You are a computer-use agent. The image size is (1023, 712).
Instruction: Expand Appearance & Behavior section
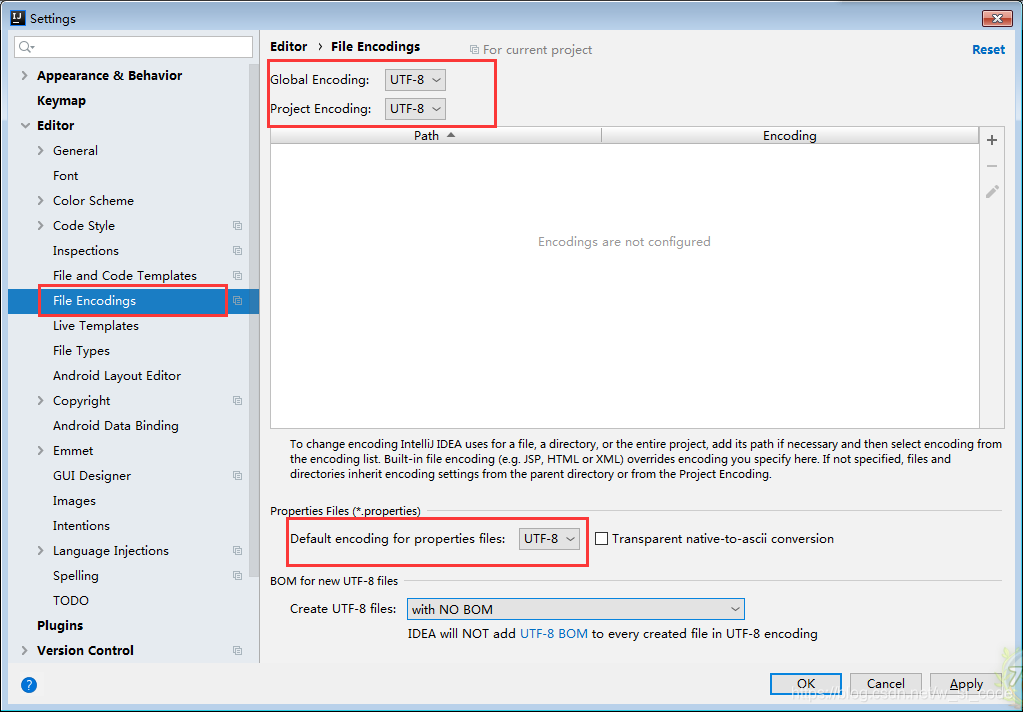click(25, 76)
